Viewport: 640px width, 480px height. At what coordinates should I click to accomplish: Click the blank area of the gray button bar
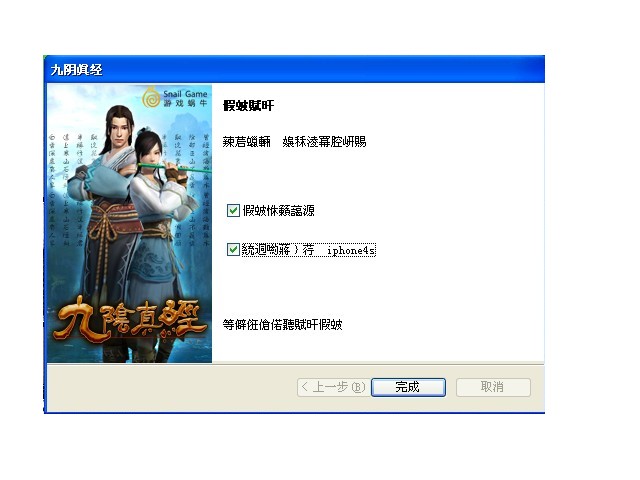[x=171, y=388]
